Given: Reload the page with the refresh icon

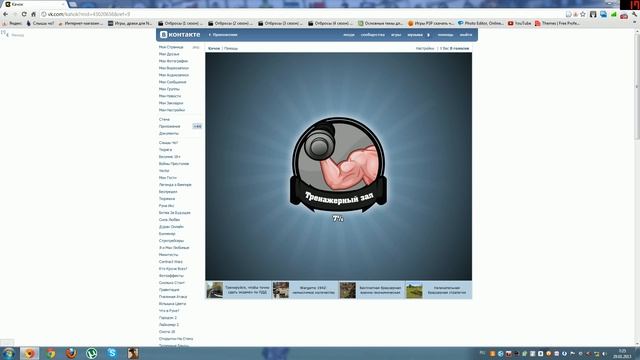Looking at the screenshot, I should (24, 14).
